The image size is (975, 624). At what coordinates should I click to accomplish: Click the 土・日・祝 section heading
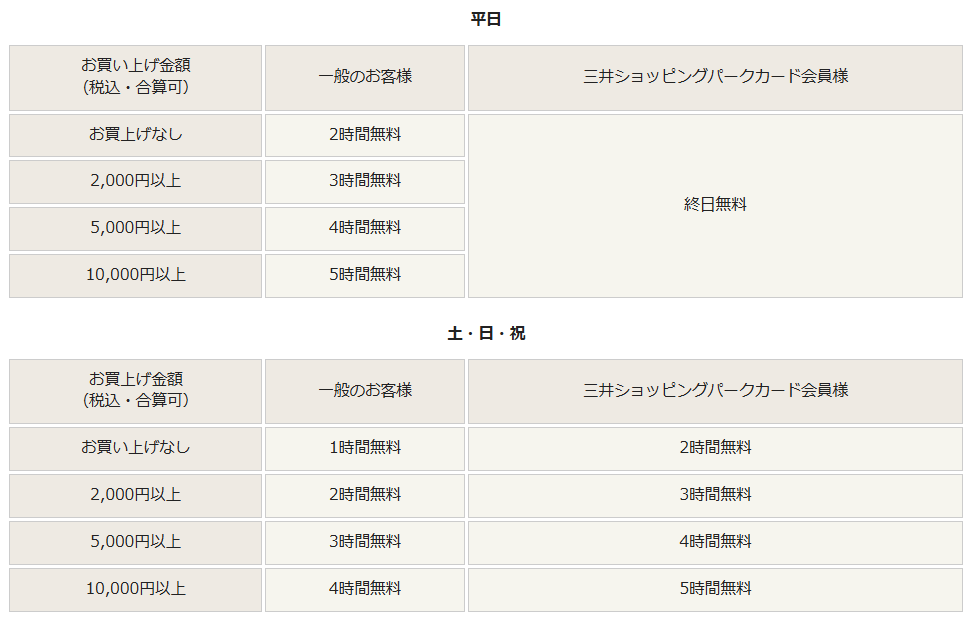(x=486, y=334)
